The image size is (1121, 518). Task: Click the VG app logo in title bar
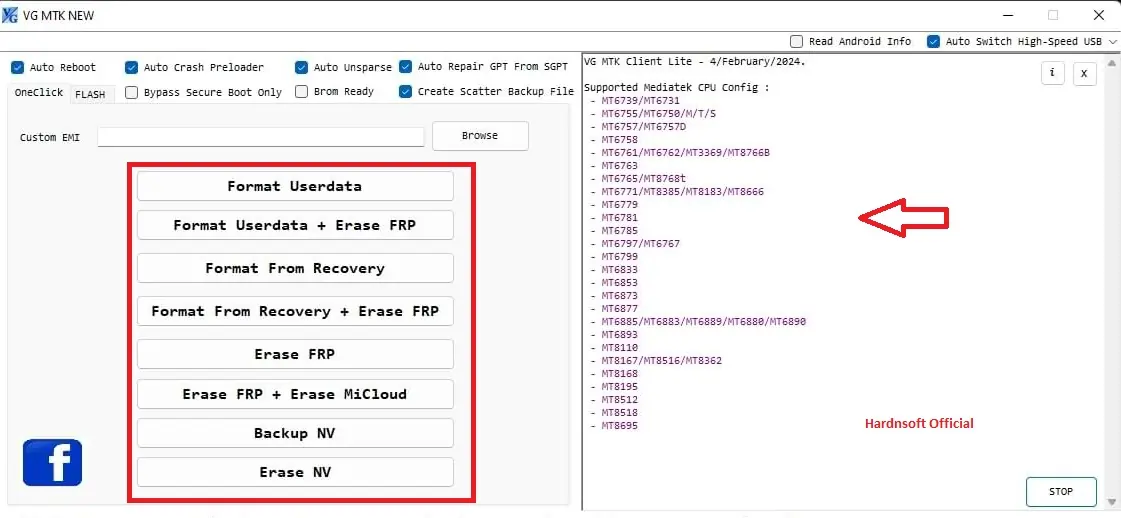10,15
